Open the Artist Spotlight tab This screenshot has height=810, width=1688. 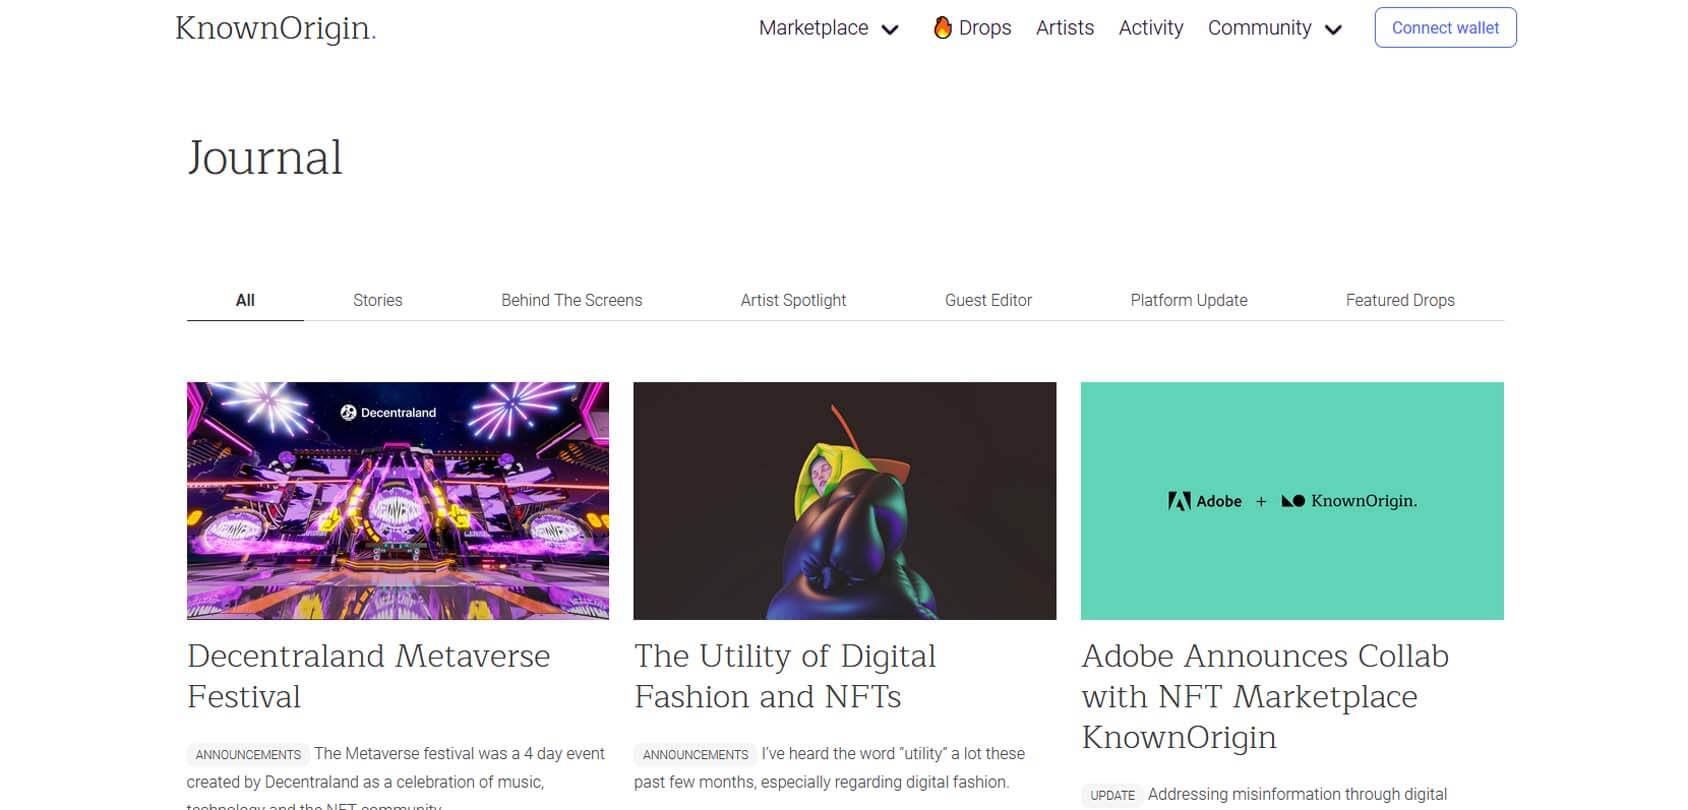pos(793,300)
